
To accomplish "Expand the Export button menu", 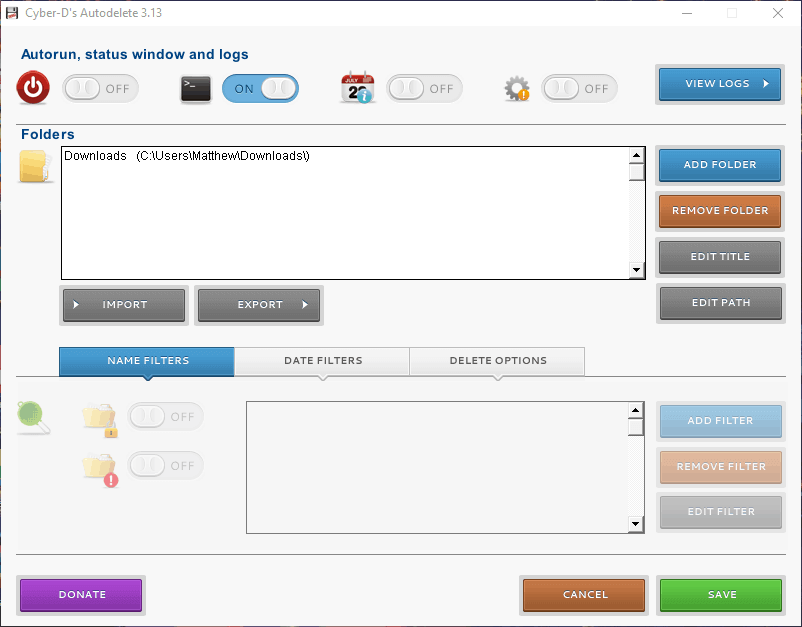I will [260, 305].
